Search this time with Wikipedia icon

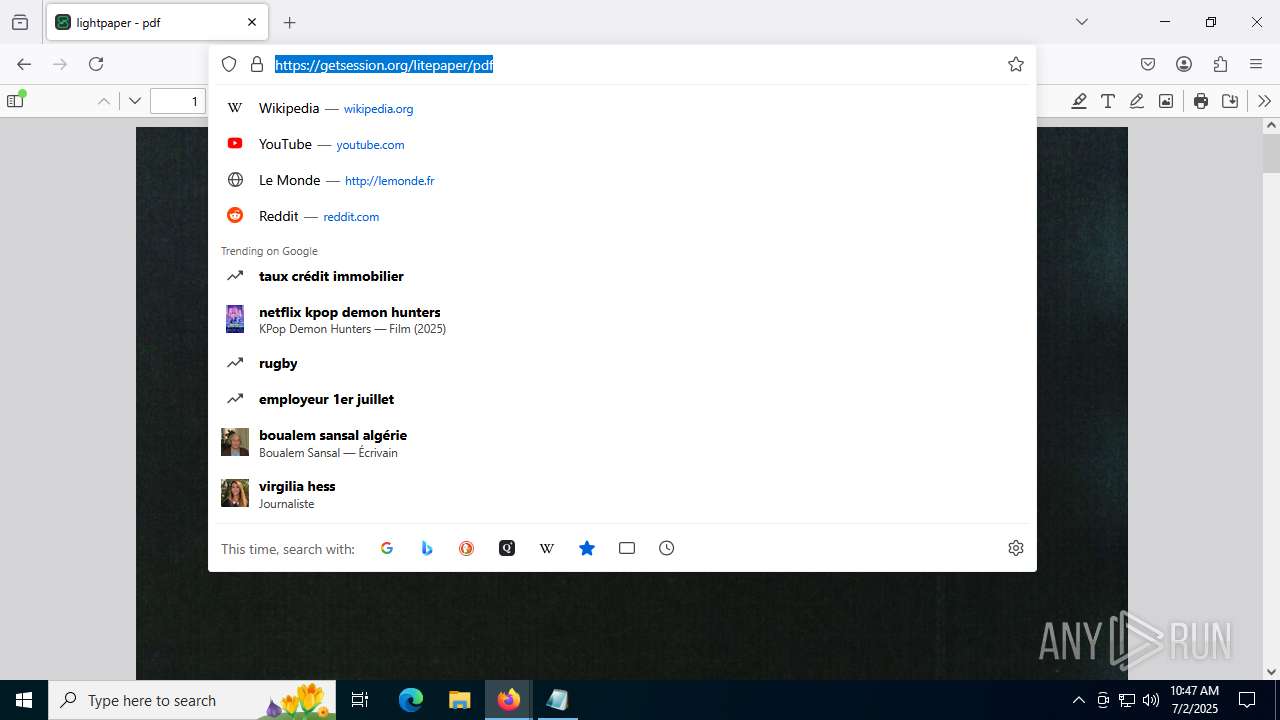pyautogui.click(x=547, y=548)
